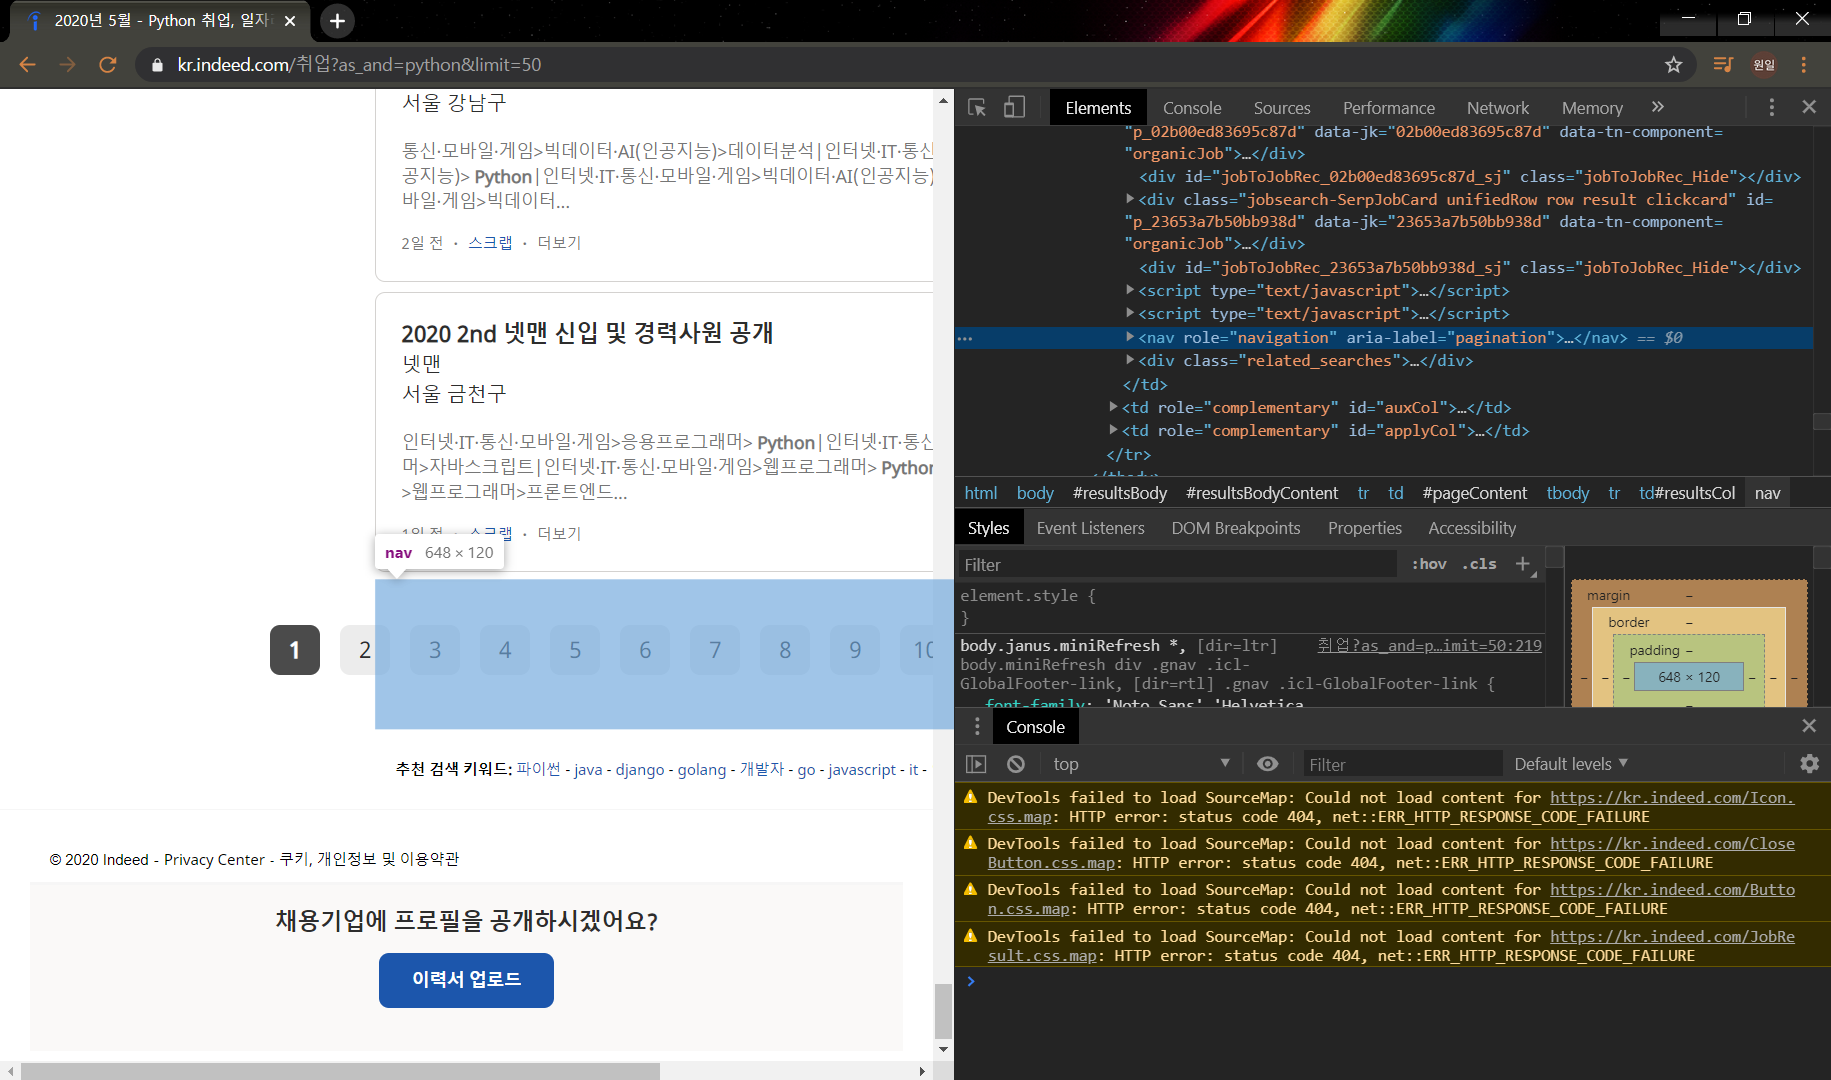Select the Accessibility pane tab

(1472, 528)
